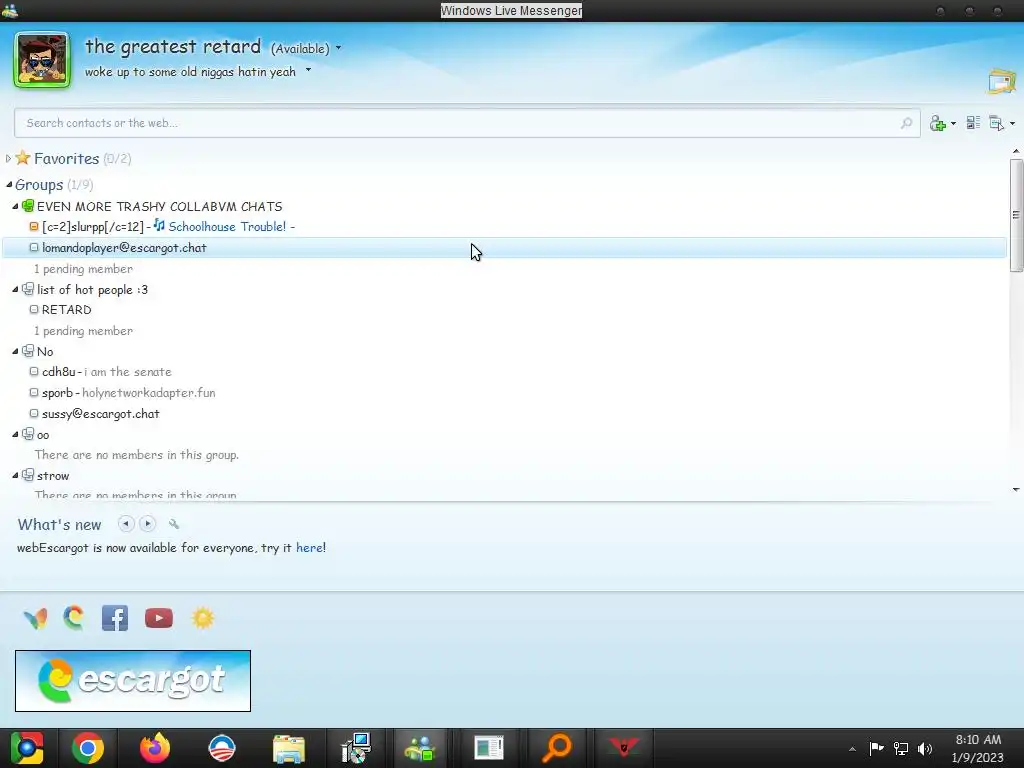Focus the Search contacts or the web field
Viewport: 1024px width, 768px height.
point(467,123)
